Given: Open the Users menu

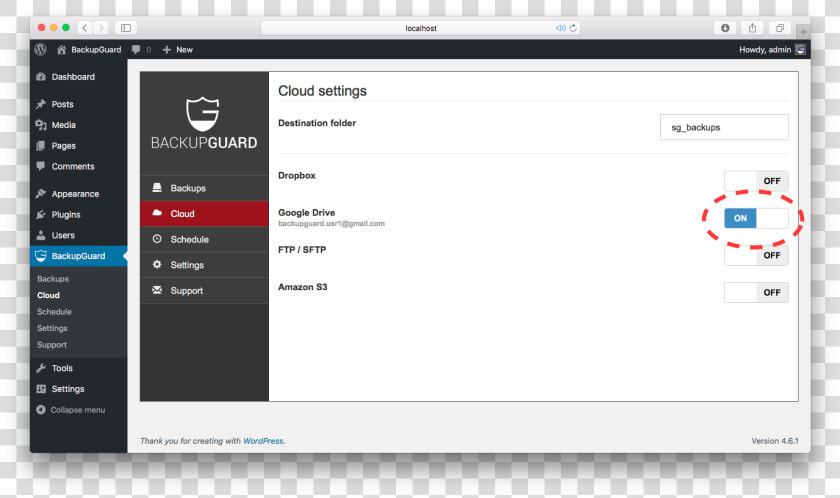Looking at the screenshot, I should 78,236.
